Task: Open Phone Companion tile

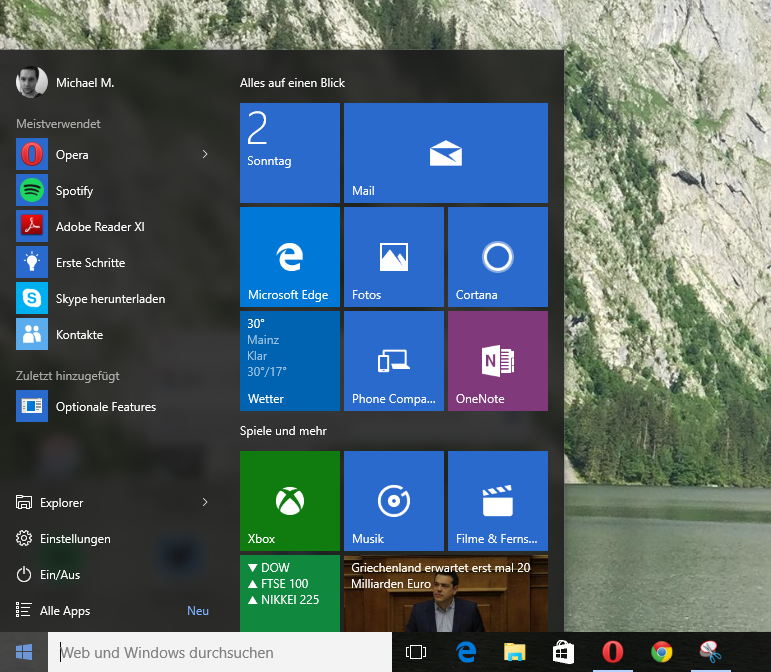Action: [x=393, y=361]
